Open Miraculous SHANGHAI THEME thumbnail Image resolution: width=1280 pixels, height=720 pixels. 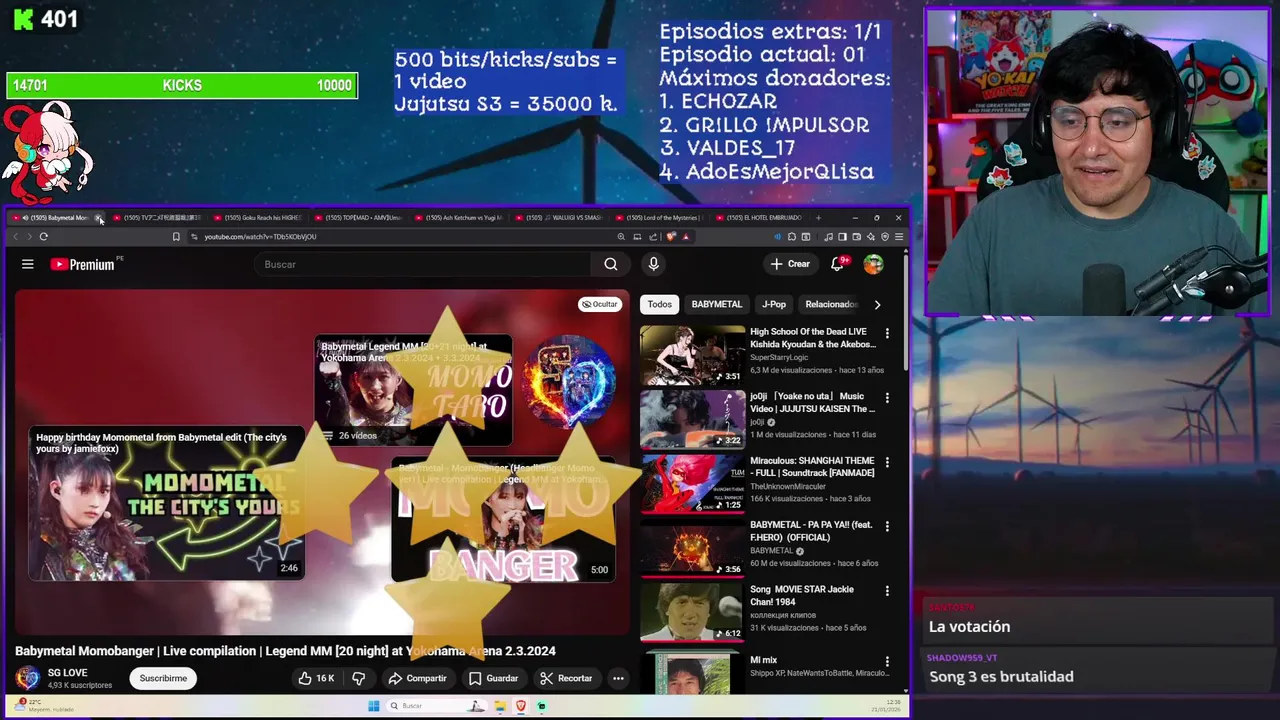692,484
